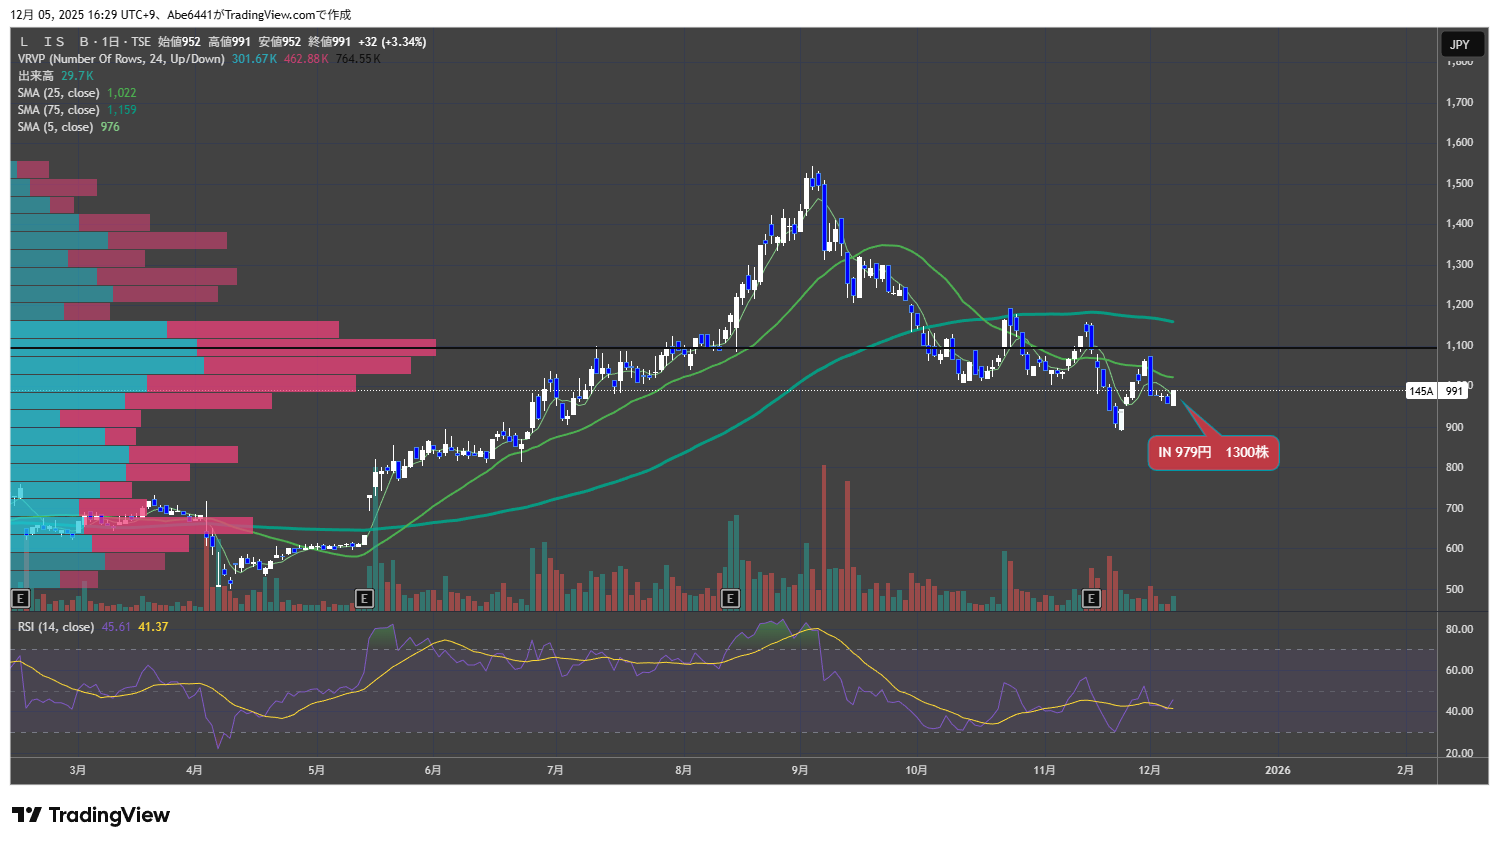Click the 2026 label on the time axis
The height and width of the screenshot is (845, 1499).
1277,770
